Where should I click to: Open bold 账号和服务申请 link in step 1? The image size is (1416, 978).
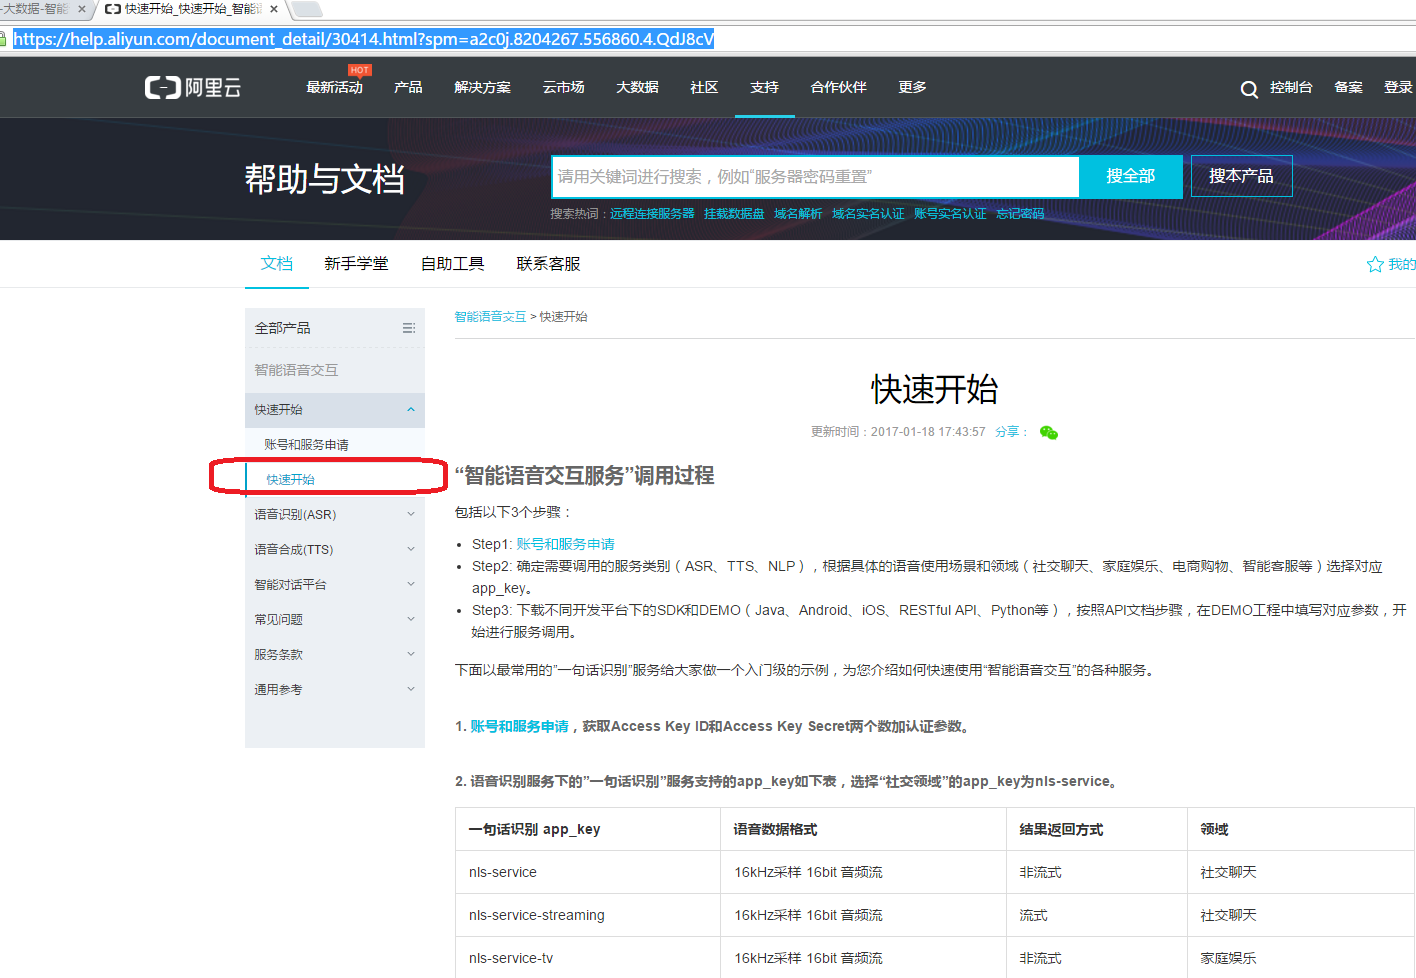point(519,726)
